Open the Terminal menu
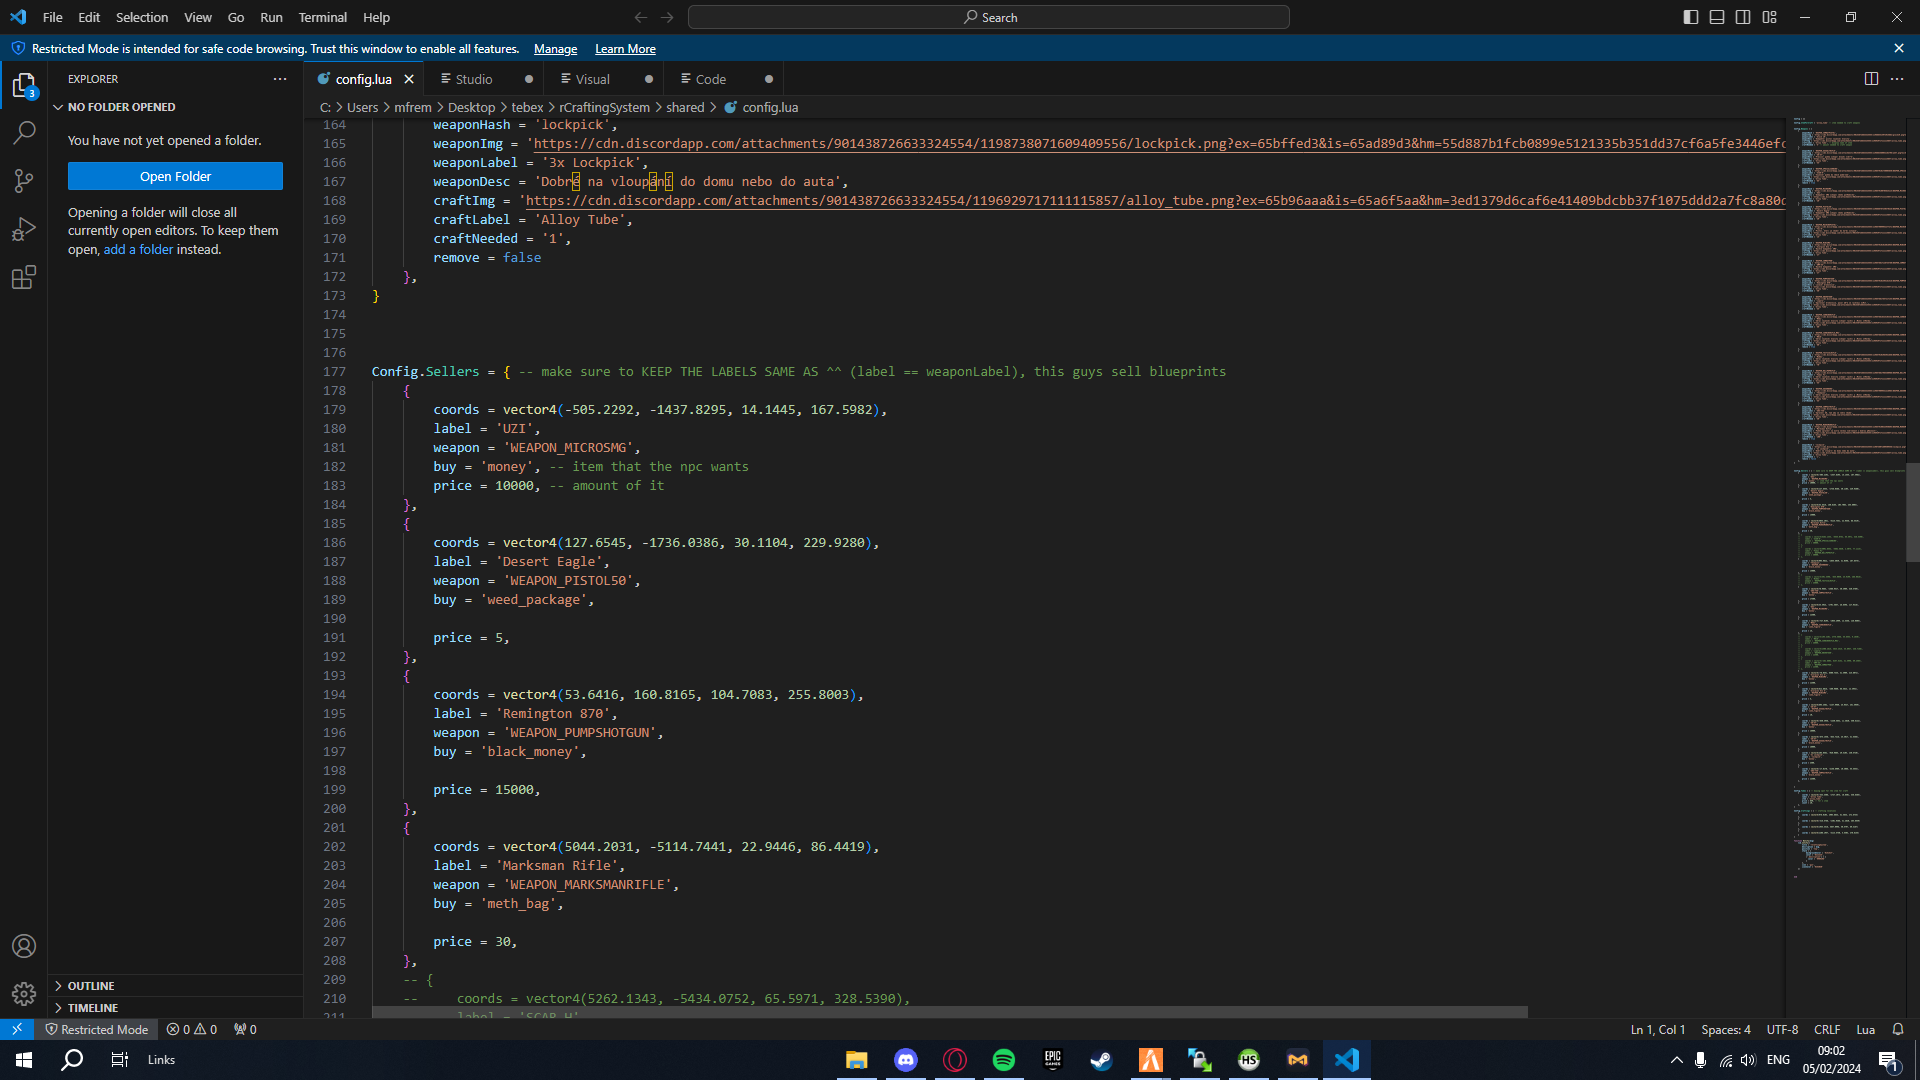 click(x=322, y=17)
